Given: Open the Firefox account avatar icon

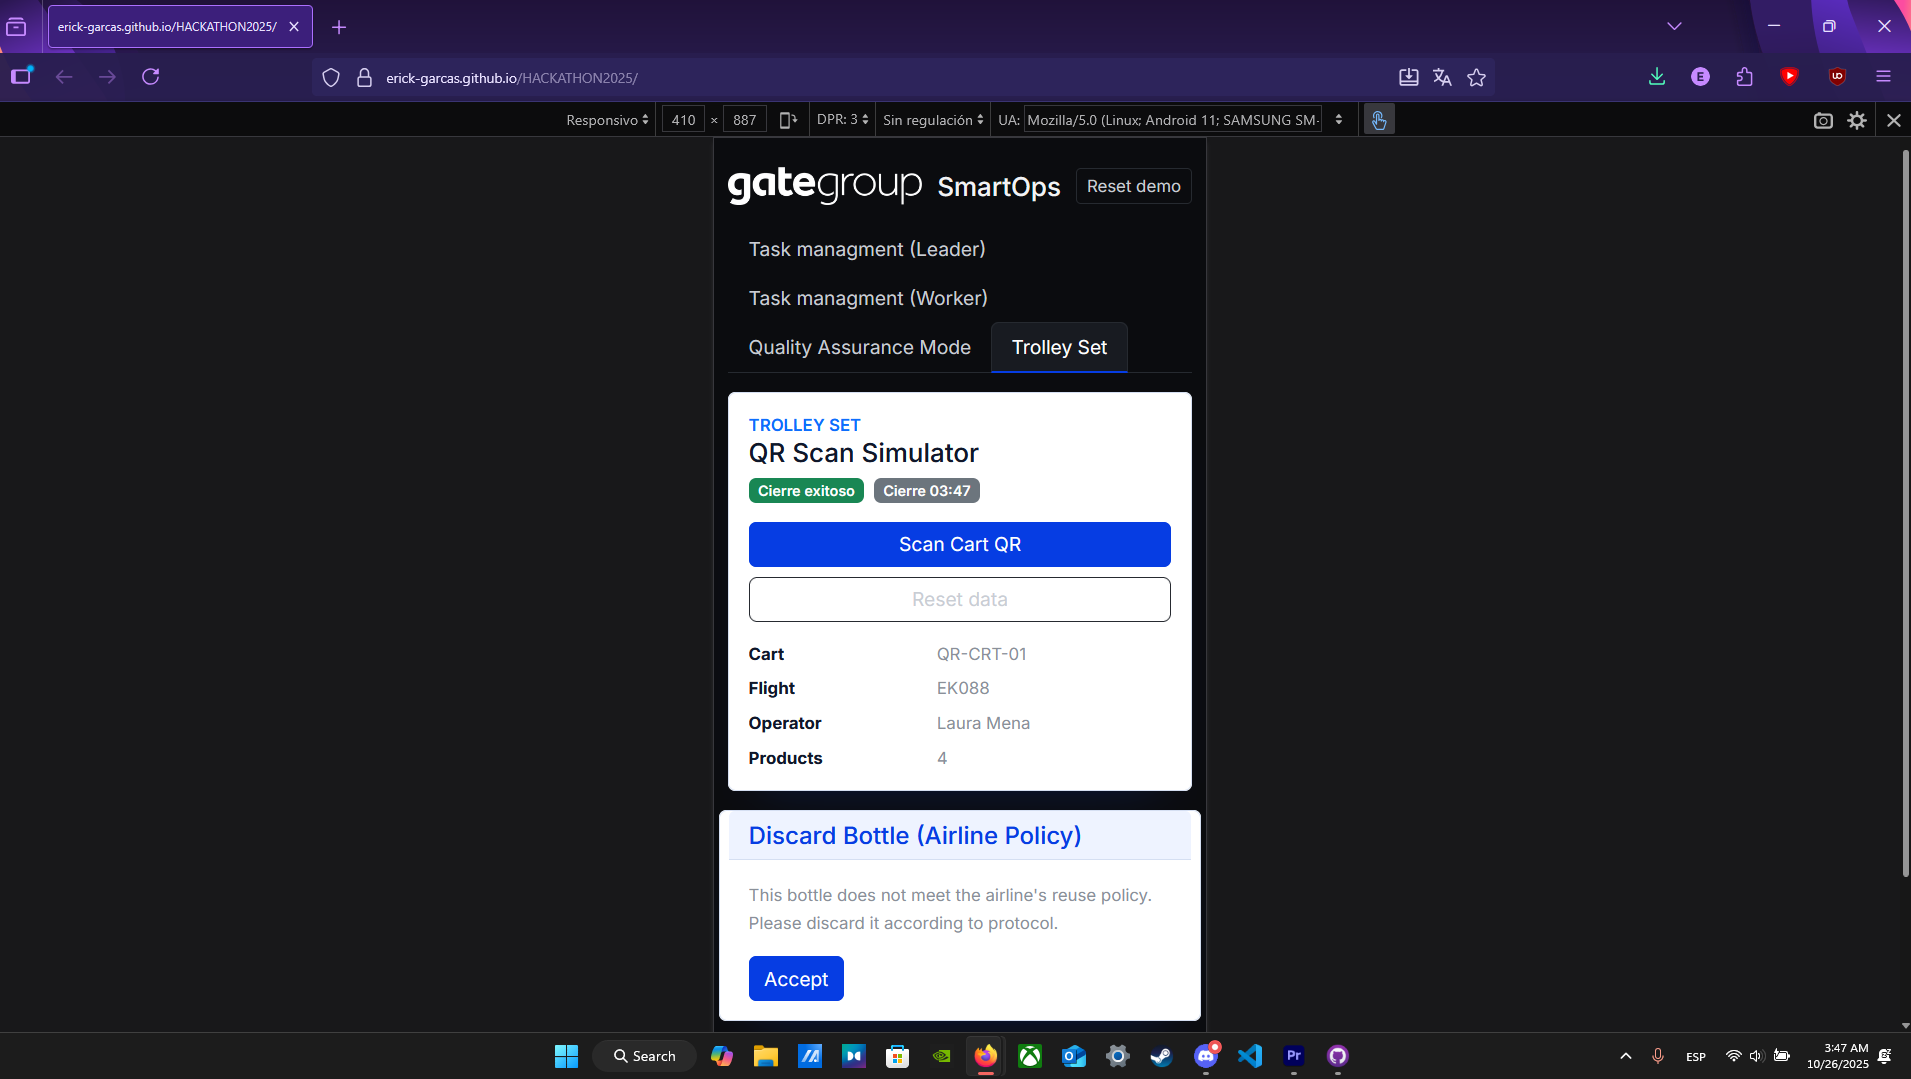Looking at the screenshot, I should click(x=1700, y=77).
